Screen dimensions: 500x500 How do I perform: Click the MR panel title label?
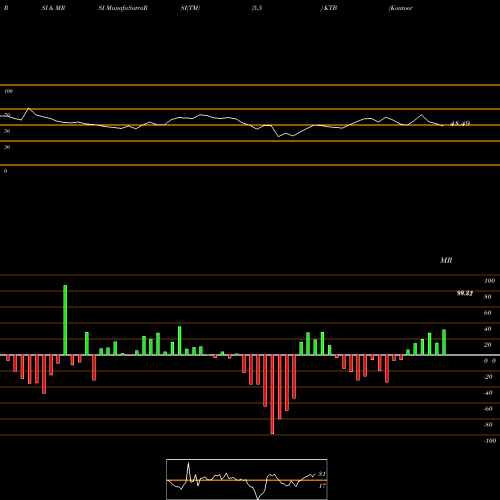pyautogui.click(x=446, y=260)
